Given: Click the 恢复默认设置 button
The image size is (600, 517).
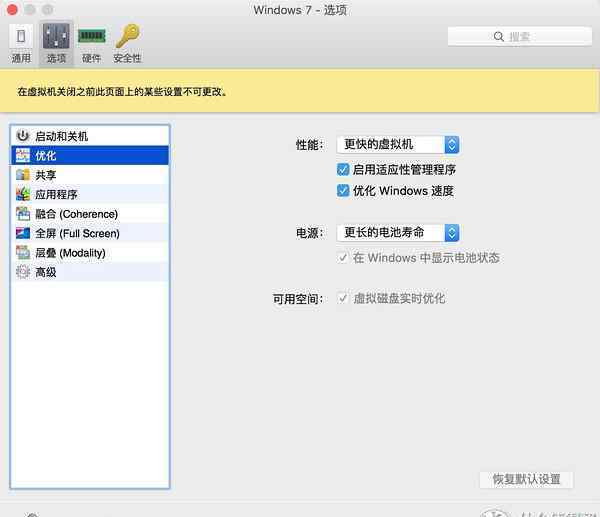Looking at the screenshot, I should pyautogui.click(x=527, y=479).
